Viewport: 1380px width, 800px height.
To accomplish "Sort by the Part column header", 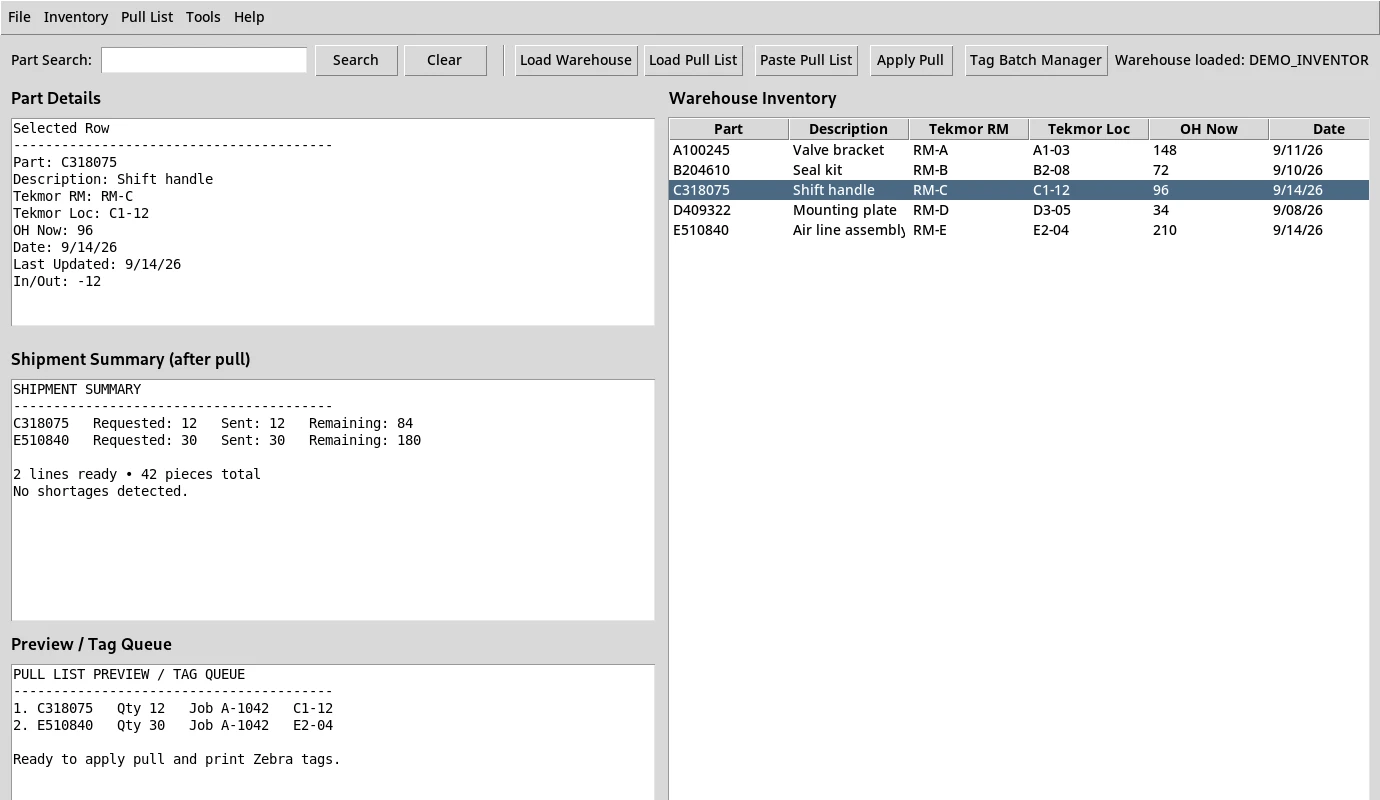I will (x=729, y=129).
